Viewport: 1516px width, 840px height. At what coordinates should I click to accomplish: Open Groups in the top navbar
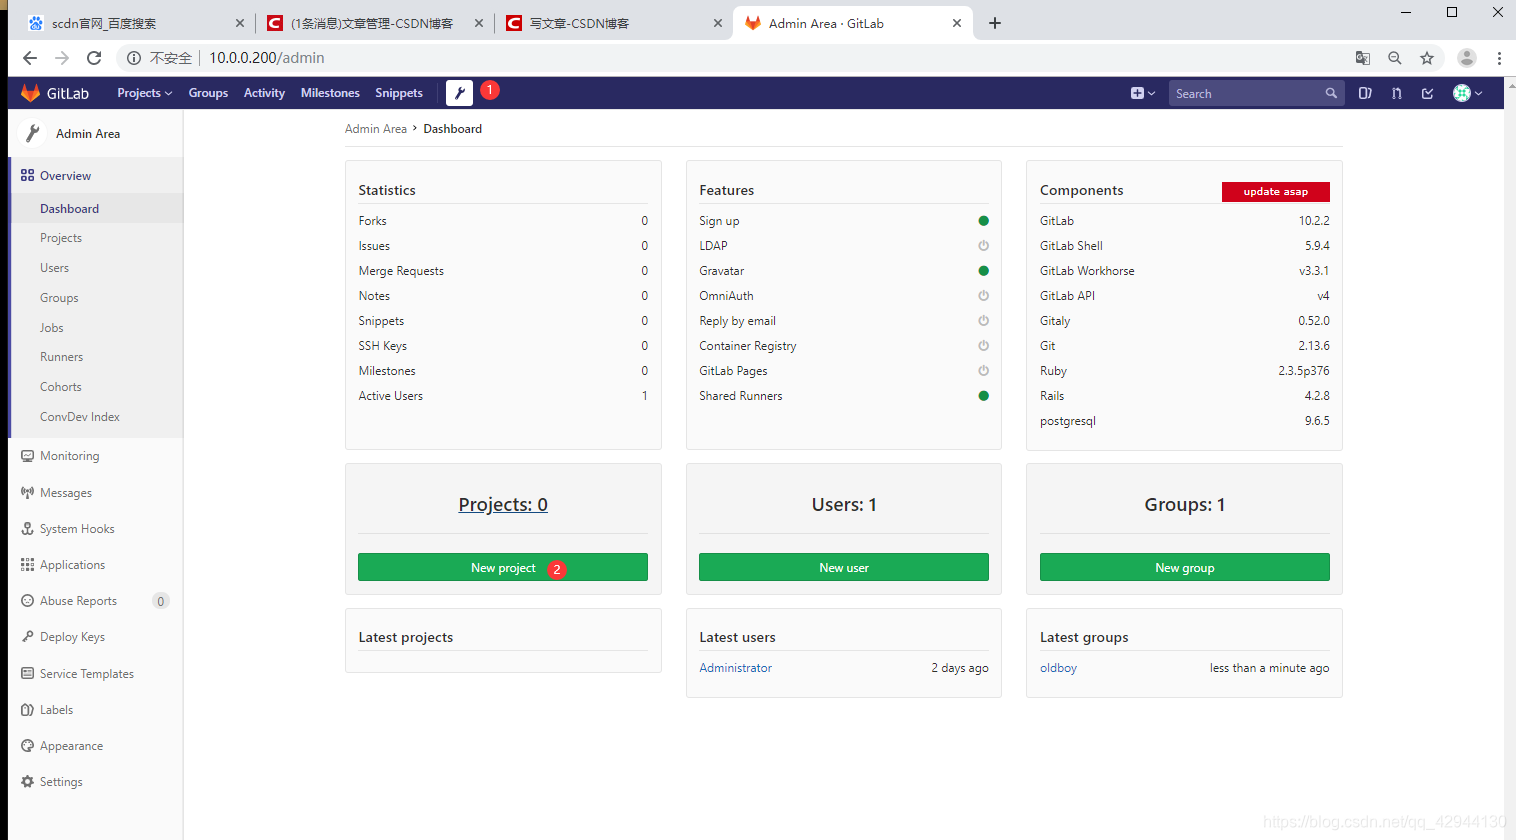click(x=208, y=93)
